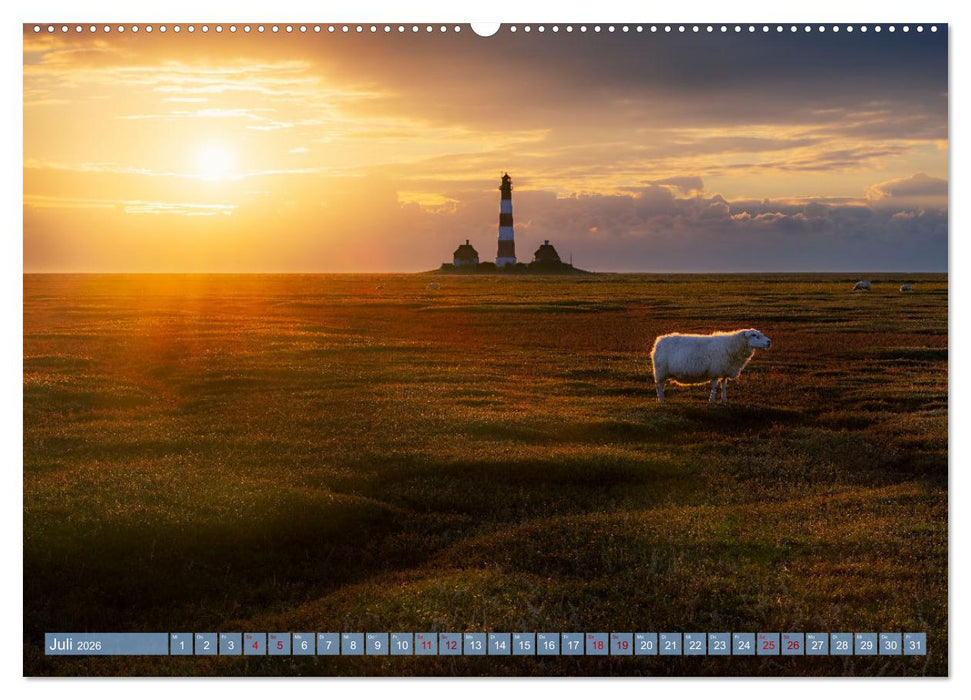Screen dimensions: 971x700
Task: Select the date cell for July 8
Action: (x=354, y=646)
